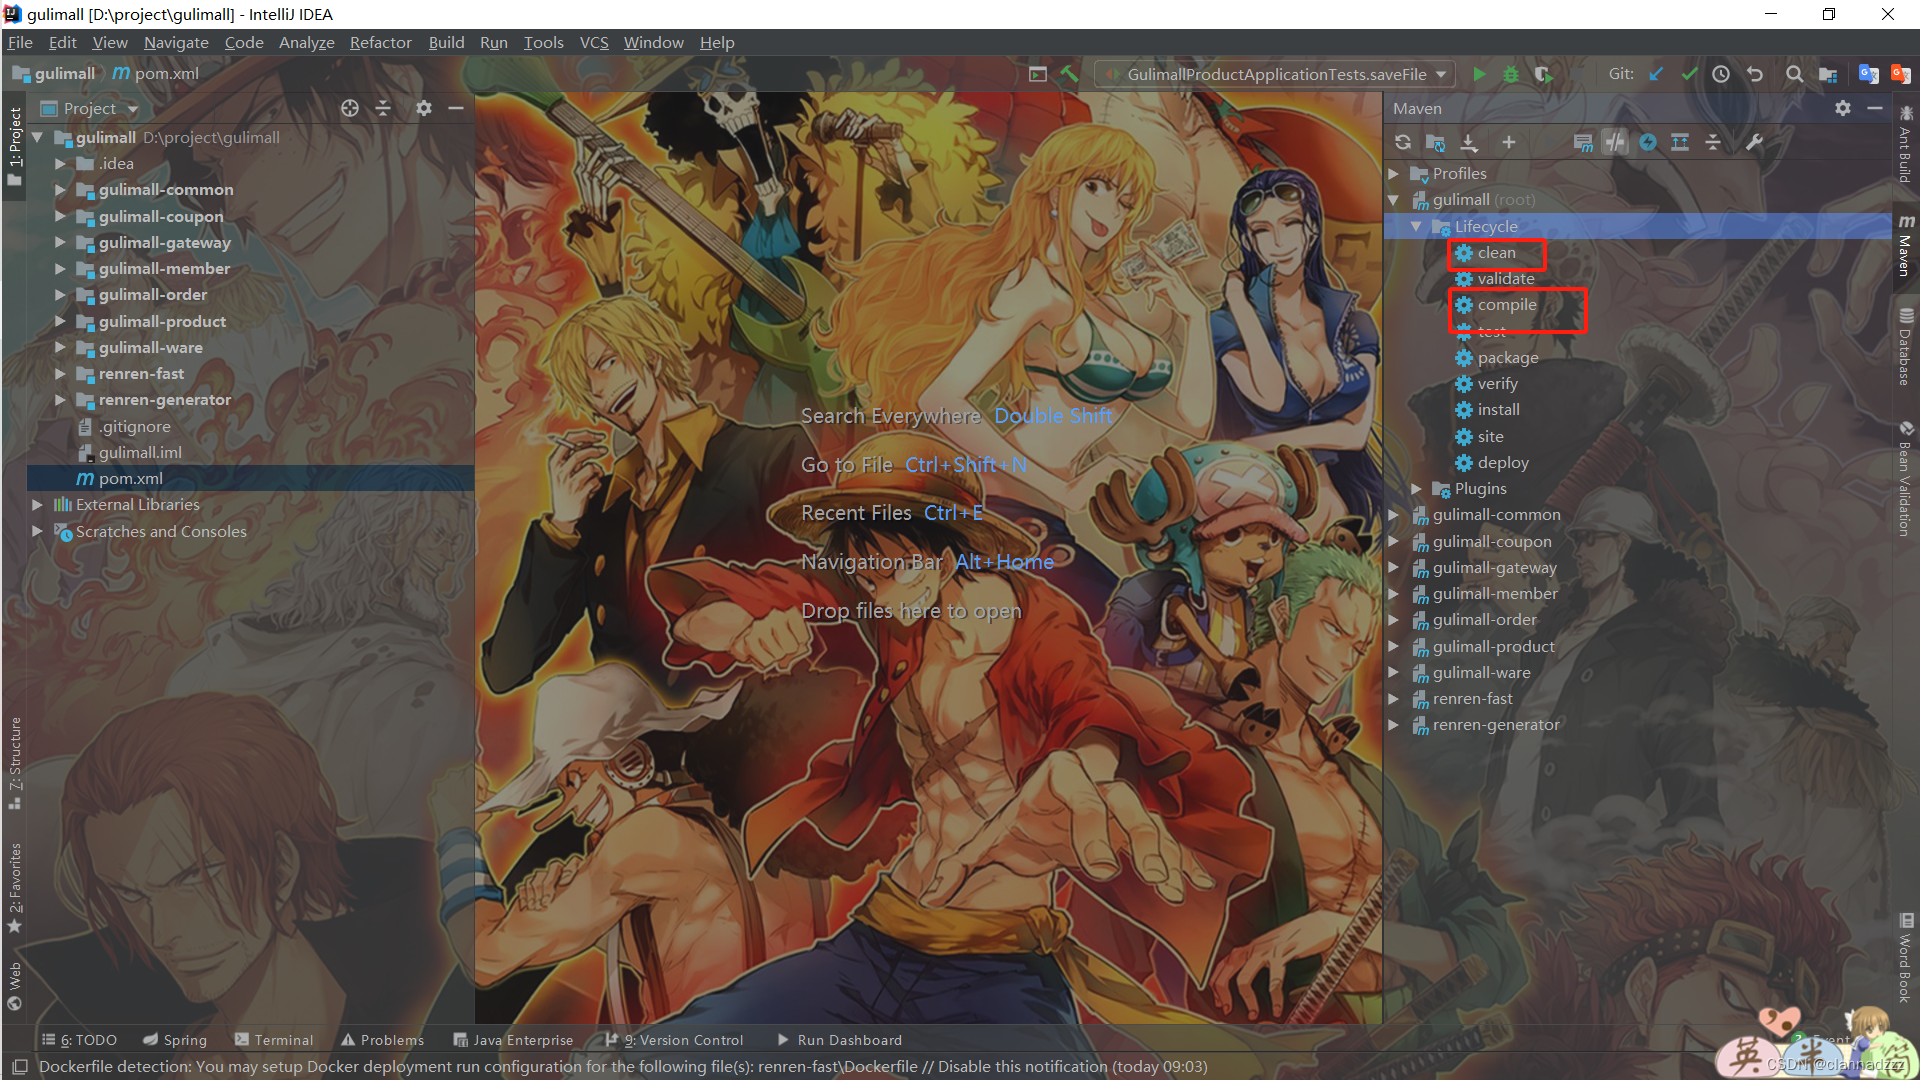Open the File menu

20,42
